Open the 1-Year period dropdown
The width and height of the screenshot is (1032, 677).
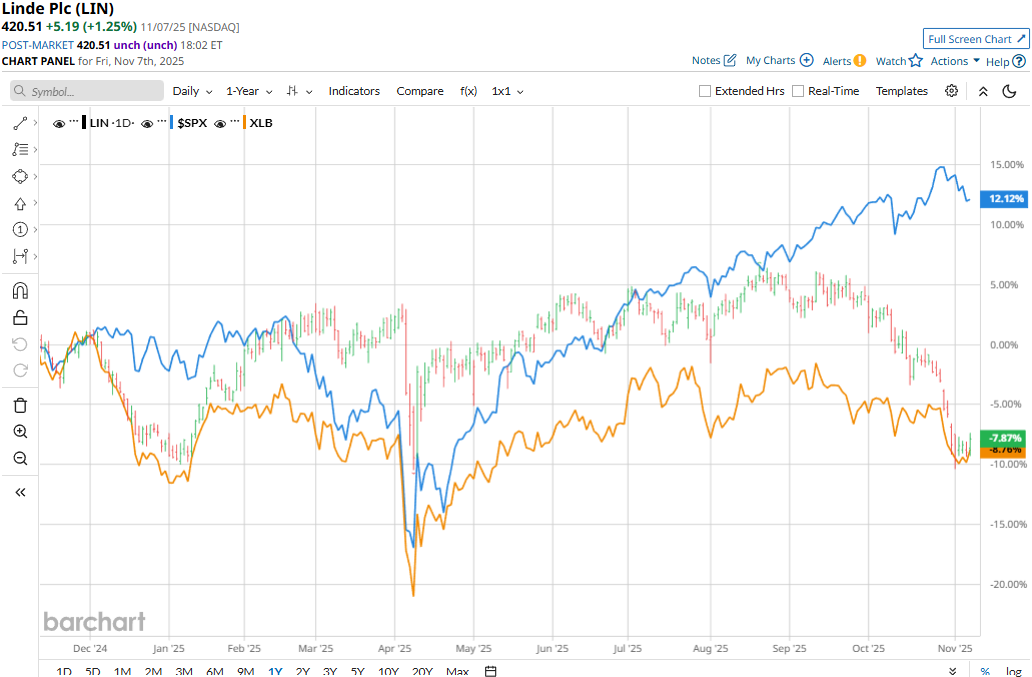point(249,91)
